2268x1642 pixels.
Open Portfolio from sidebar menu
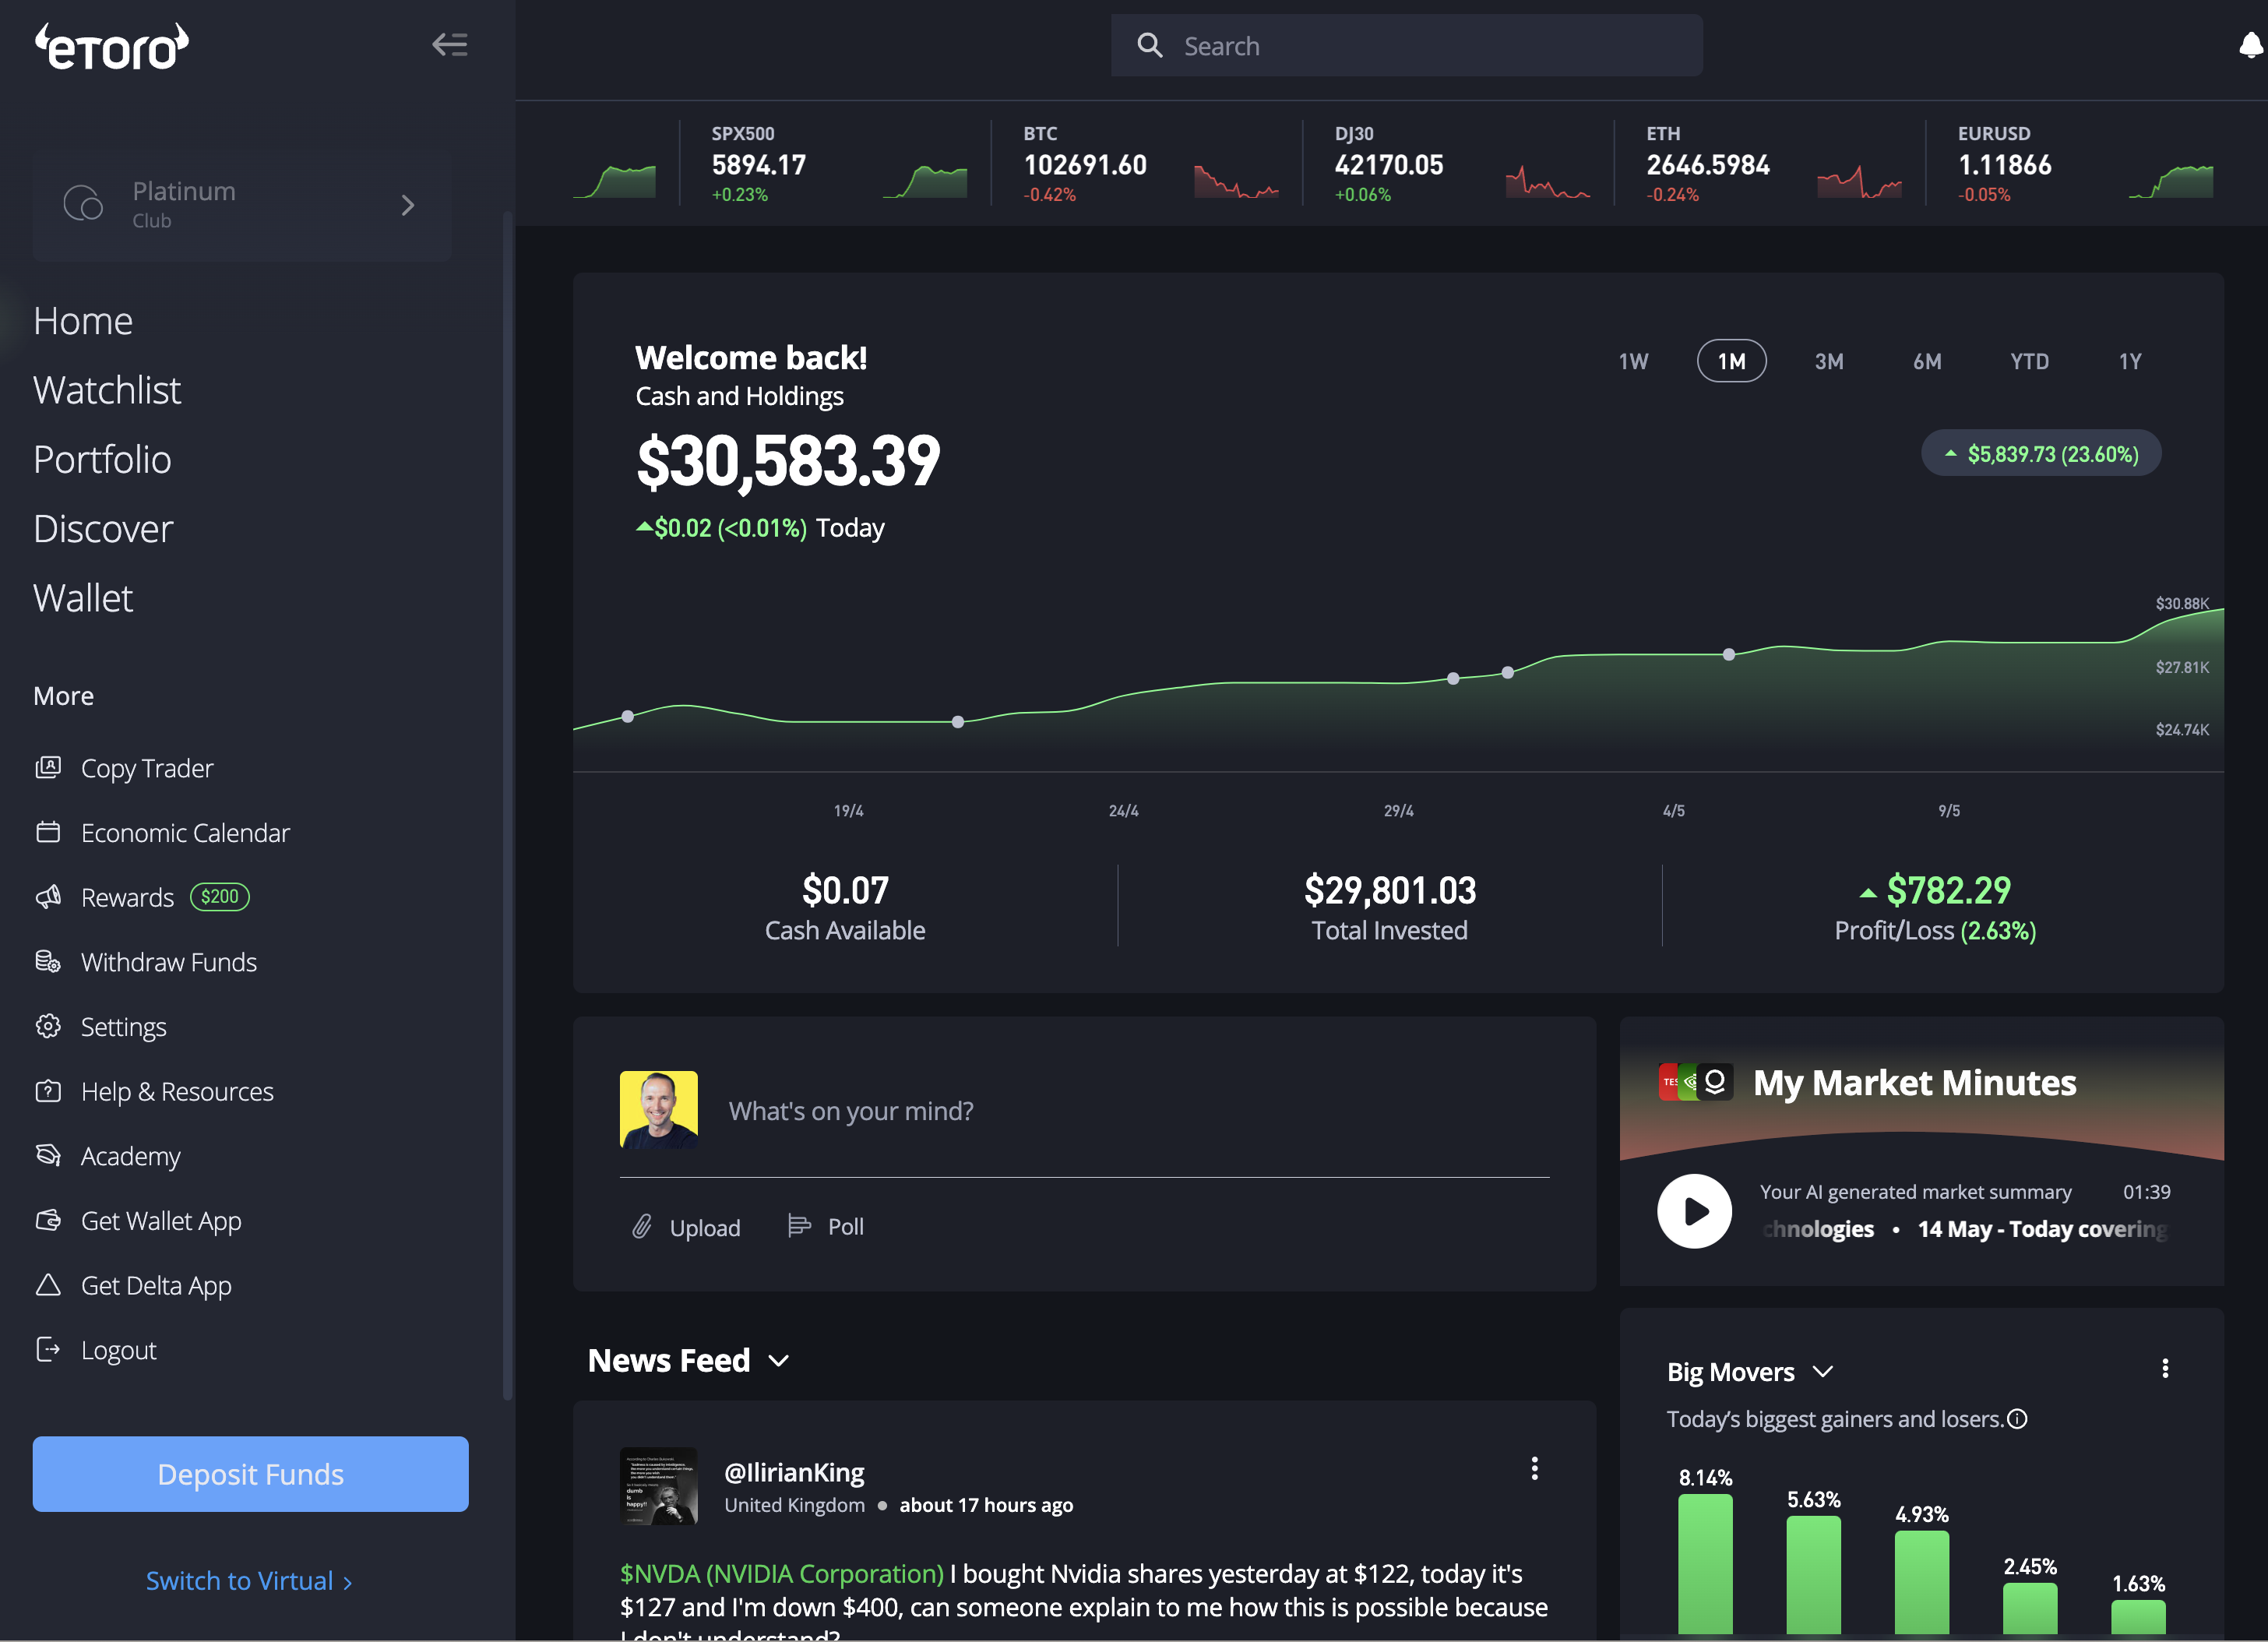click(x=102, y=459)
